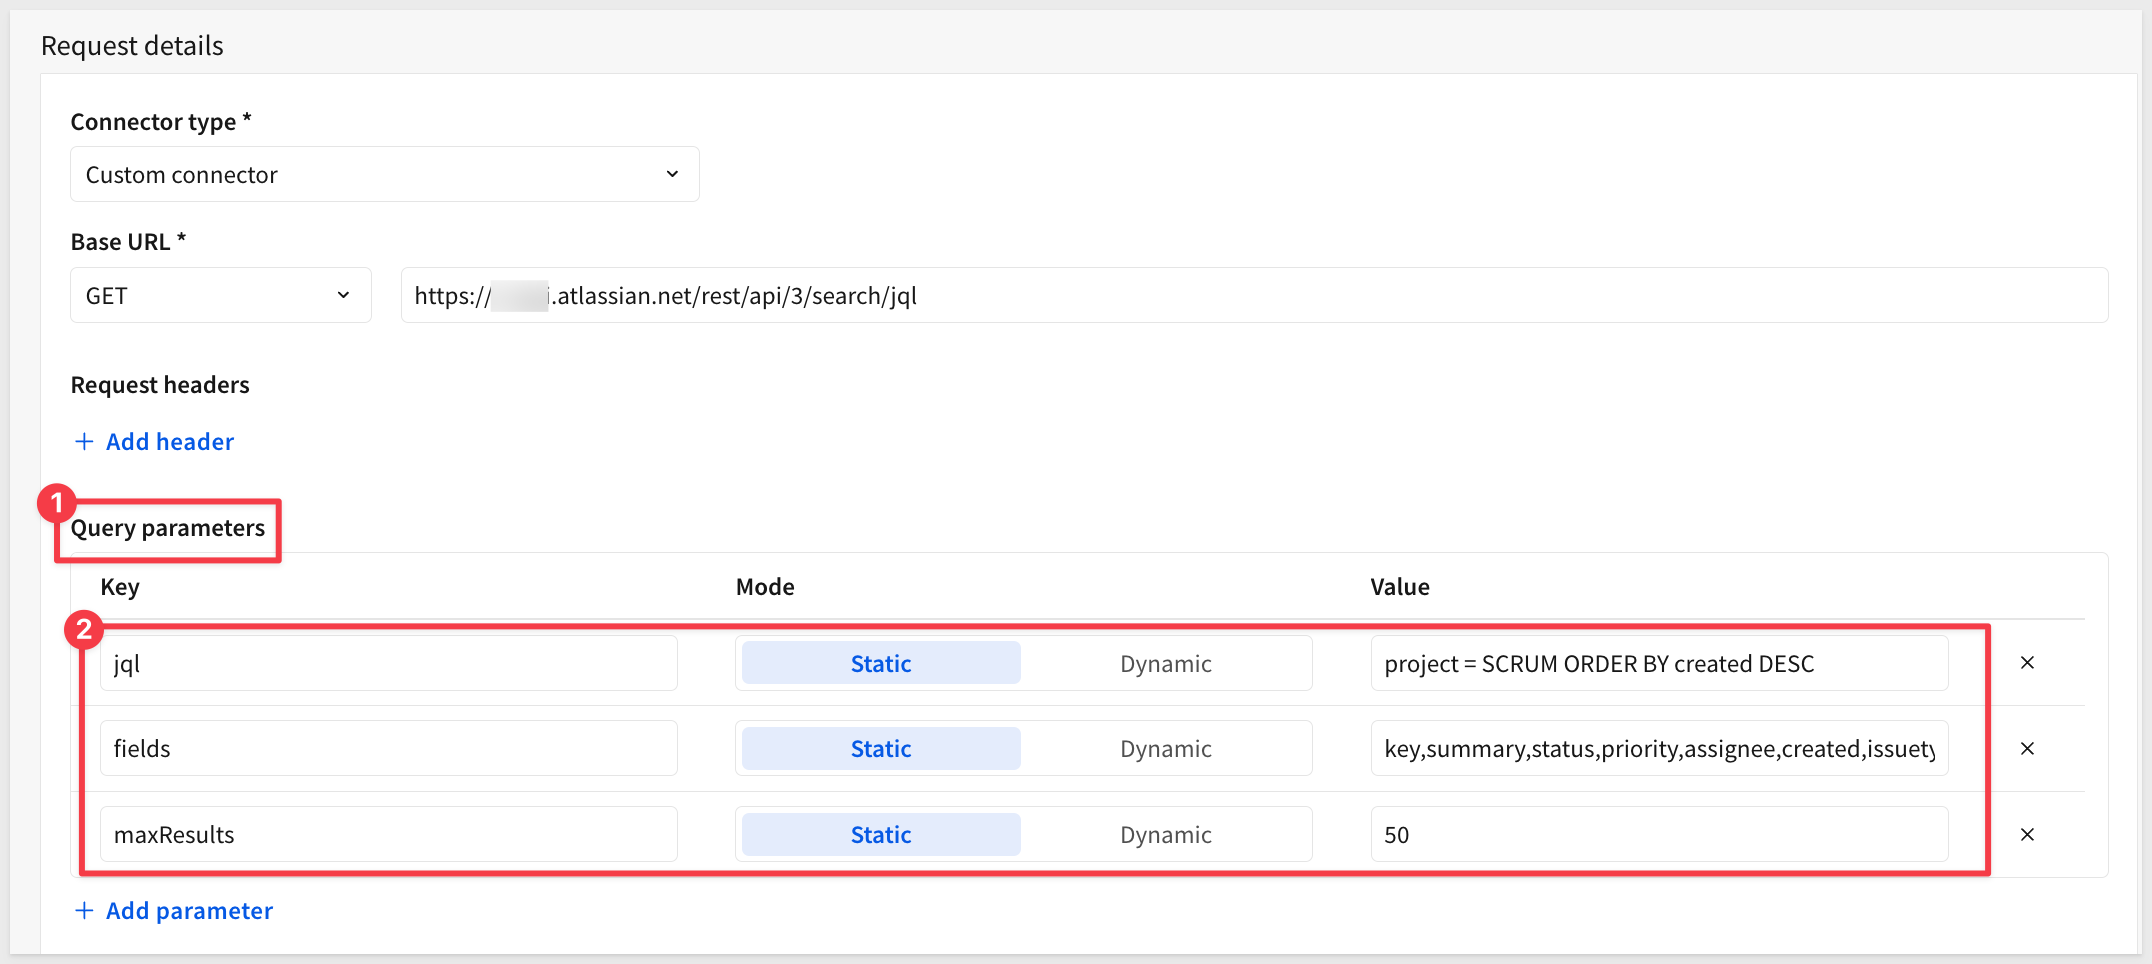Set jql parameter mode to Dynamic
This screenshot has height=964, width=2152.
tap(1165, 664)
